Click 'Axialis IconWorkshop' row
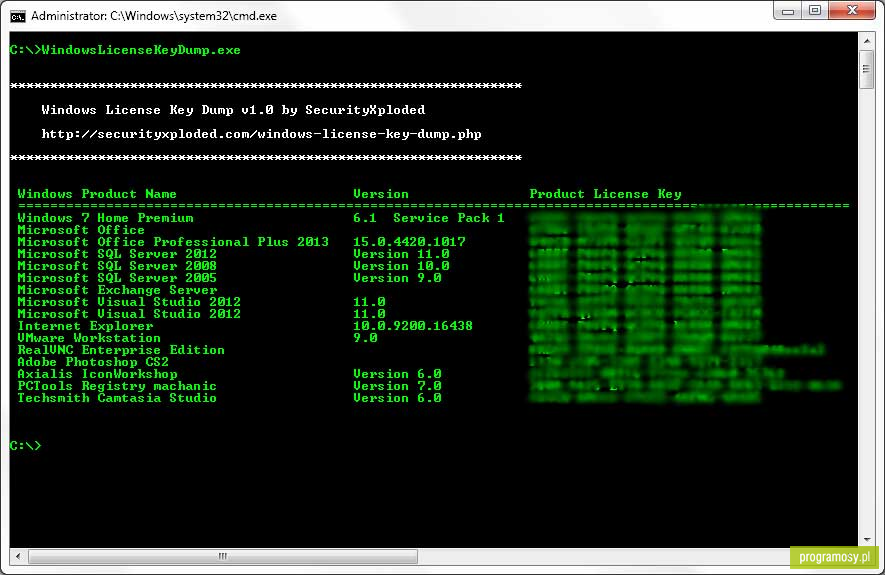Screen dimensions: 885x575 click(x=97, y=374)
